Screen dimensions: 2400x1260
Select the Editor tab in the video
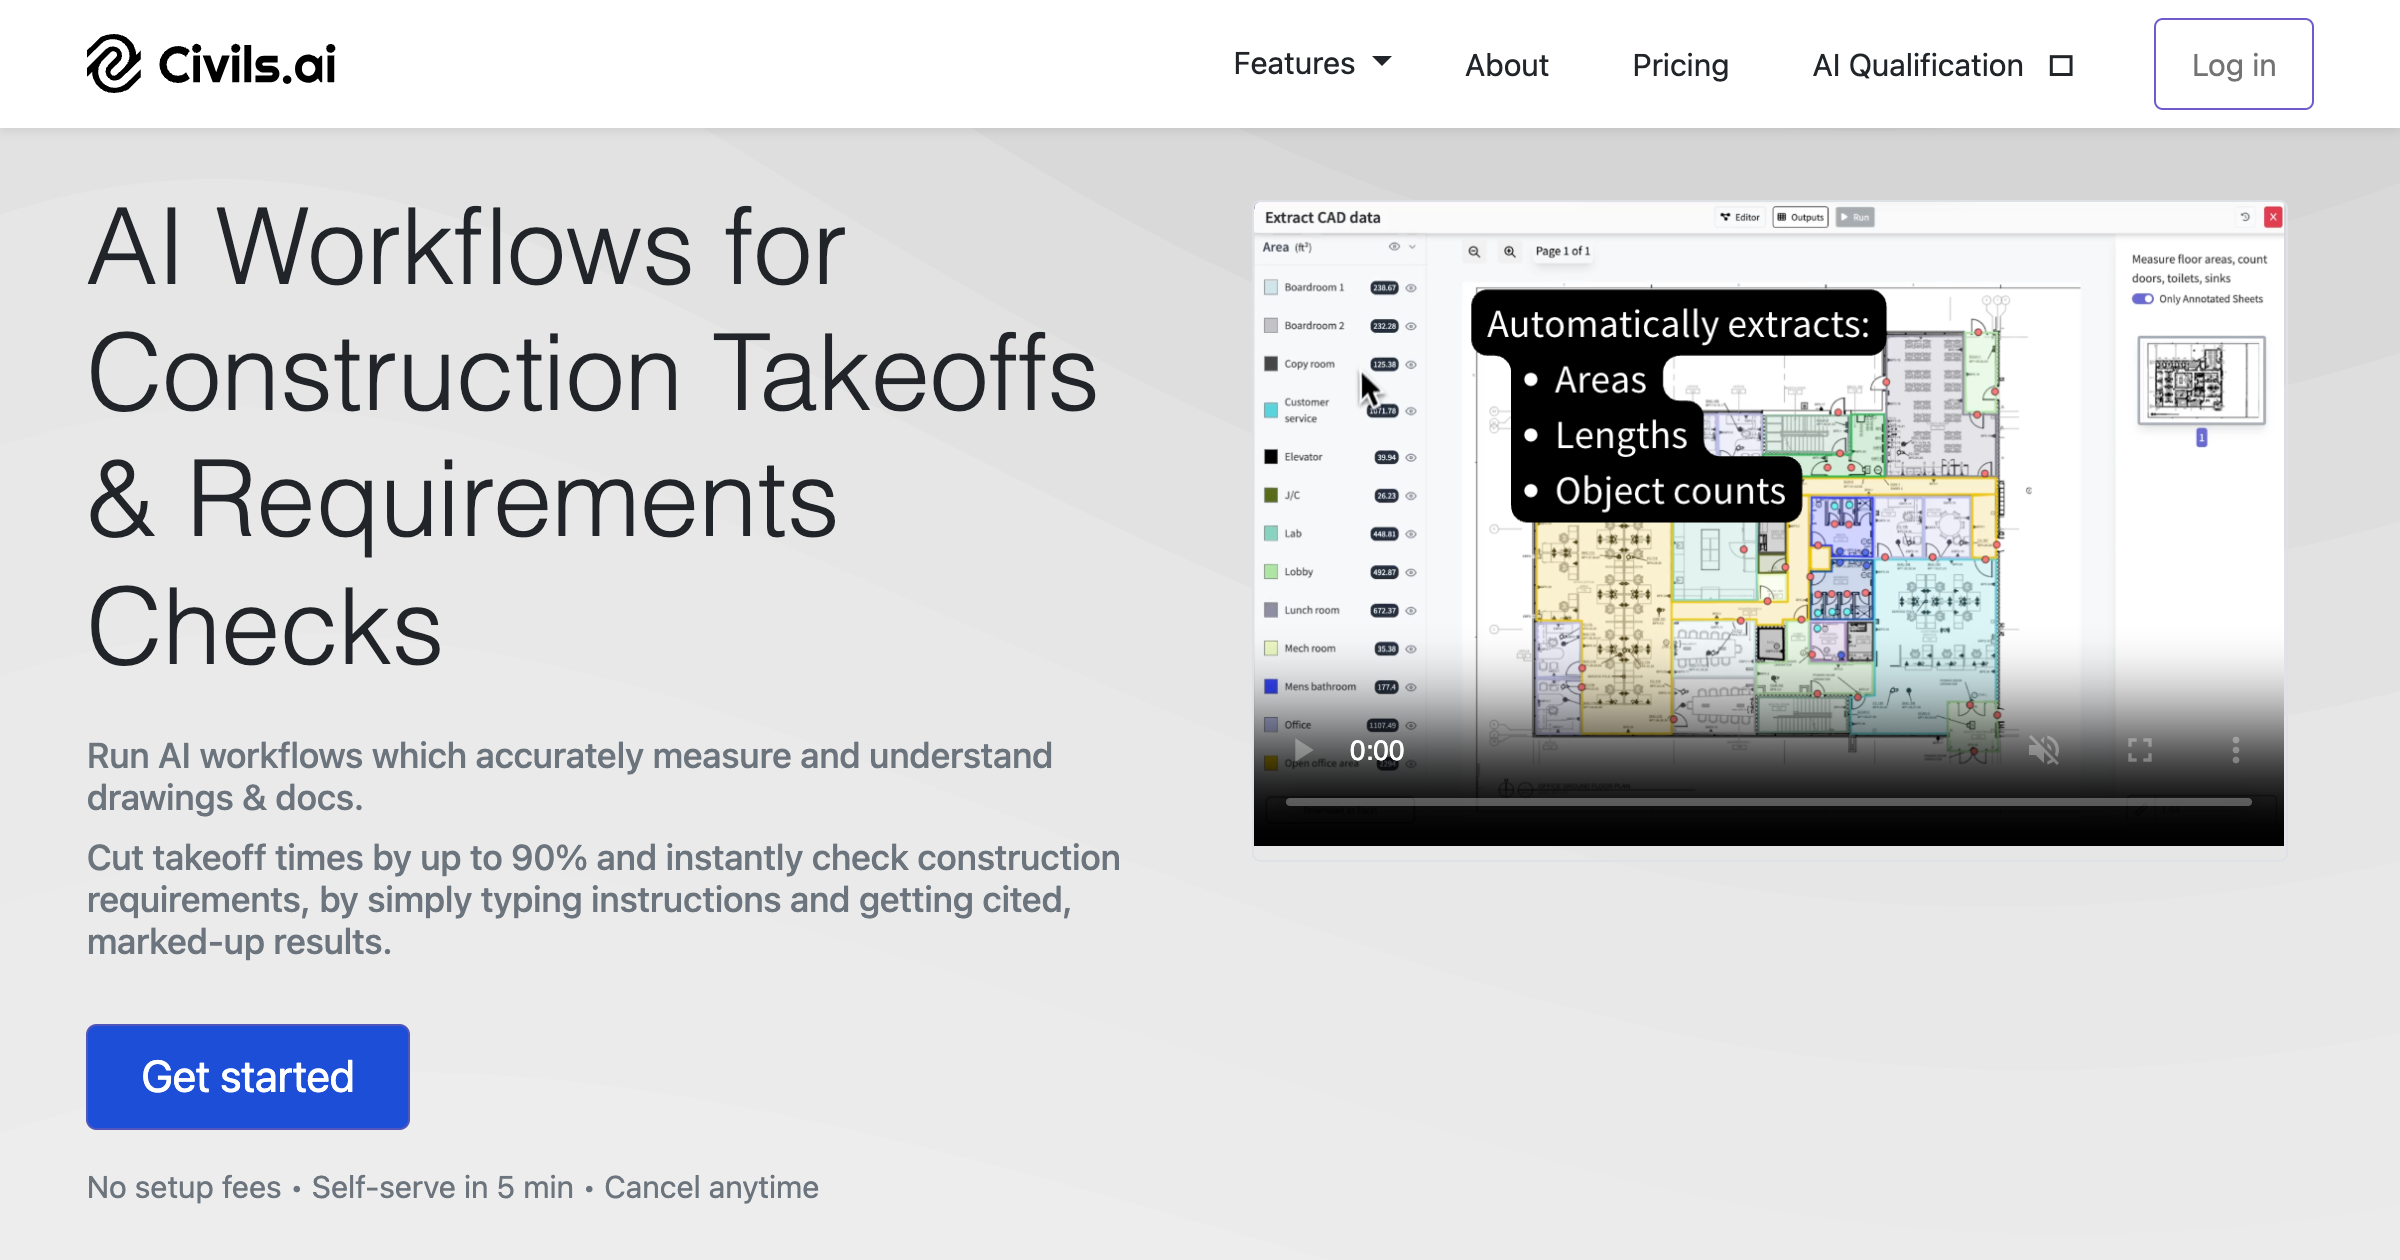click(x=1740, y=217)
